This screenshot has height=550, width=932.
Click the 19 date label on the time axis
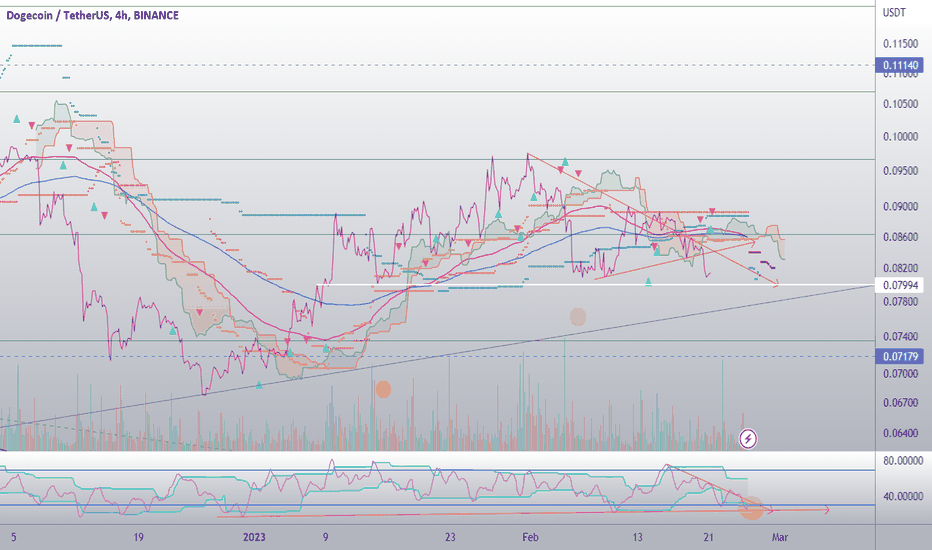click(138, 538)
